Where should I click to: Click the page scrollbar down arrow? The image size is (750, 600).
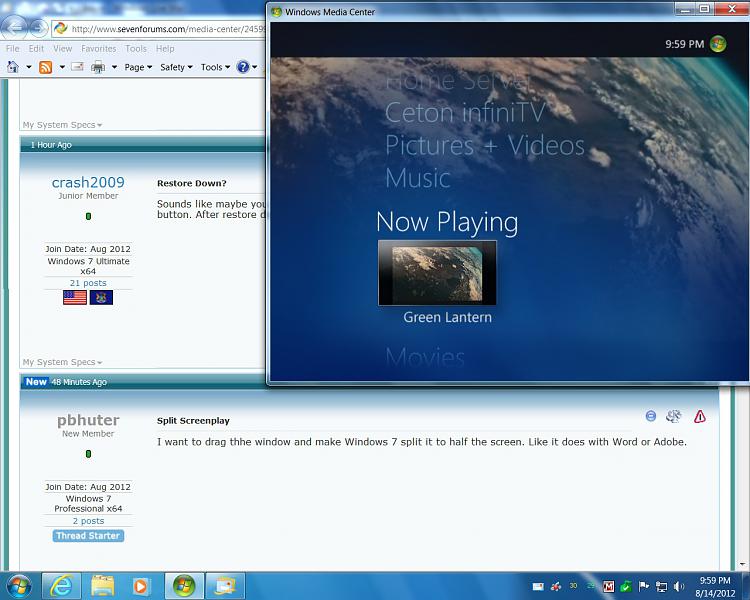(x=743, y=565)
